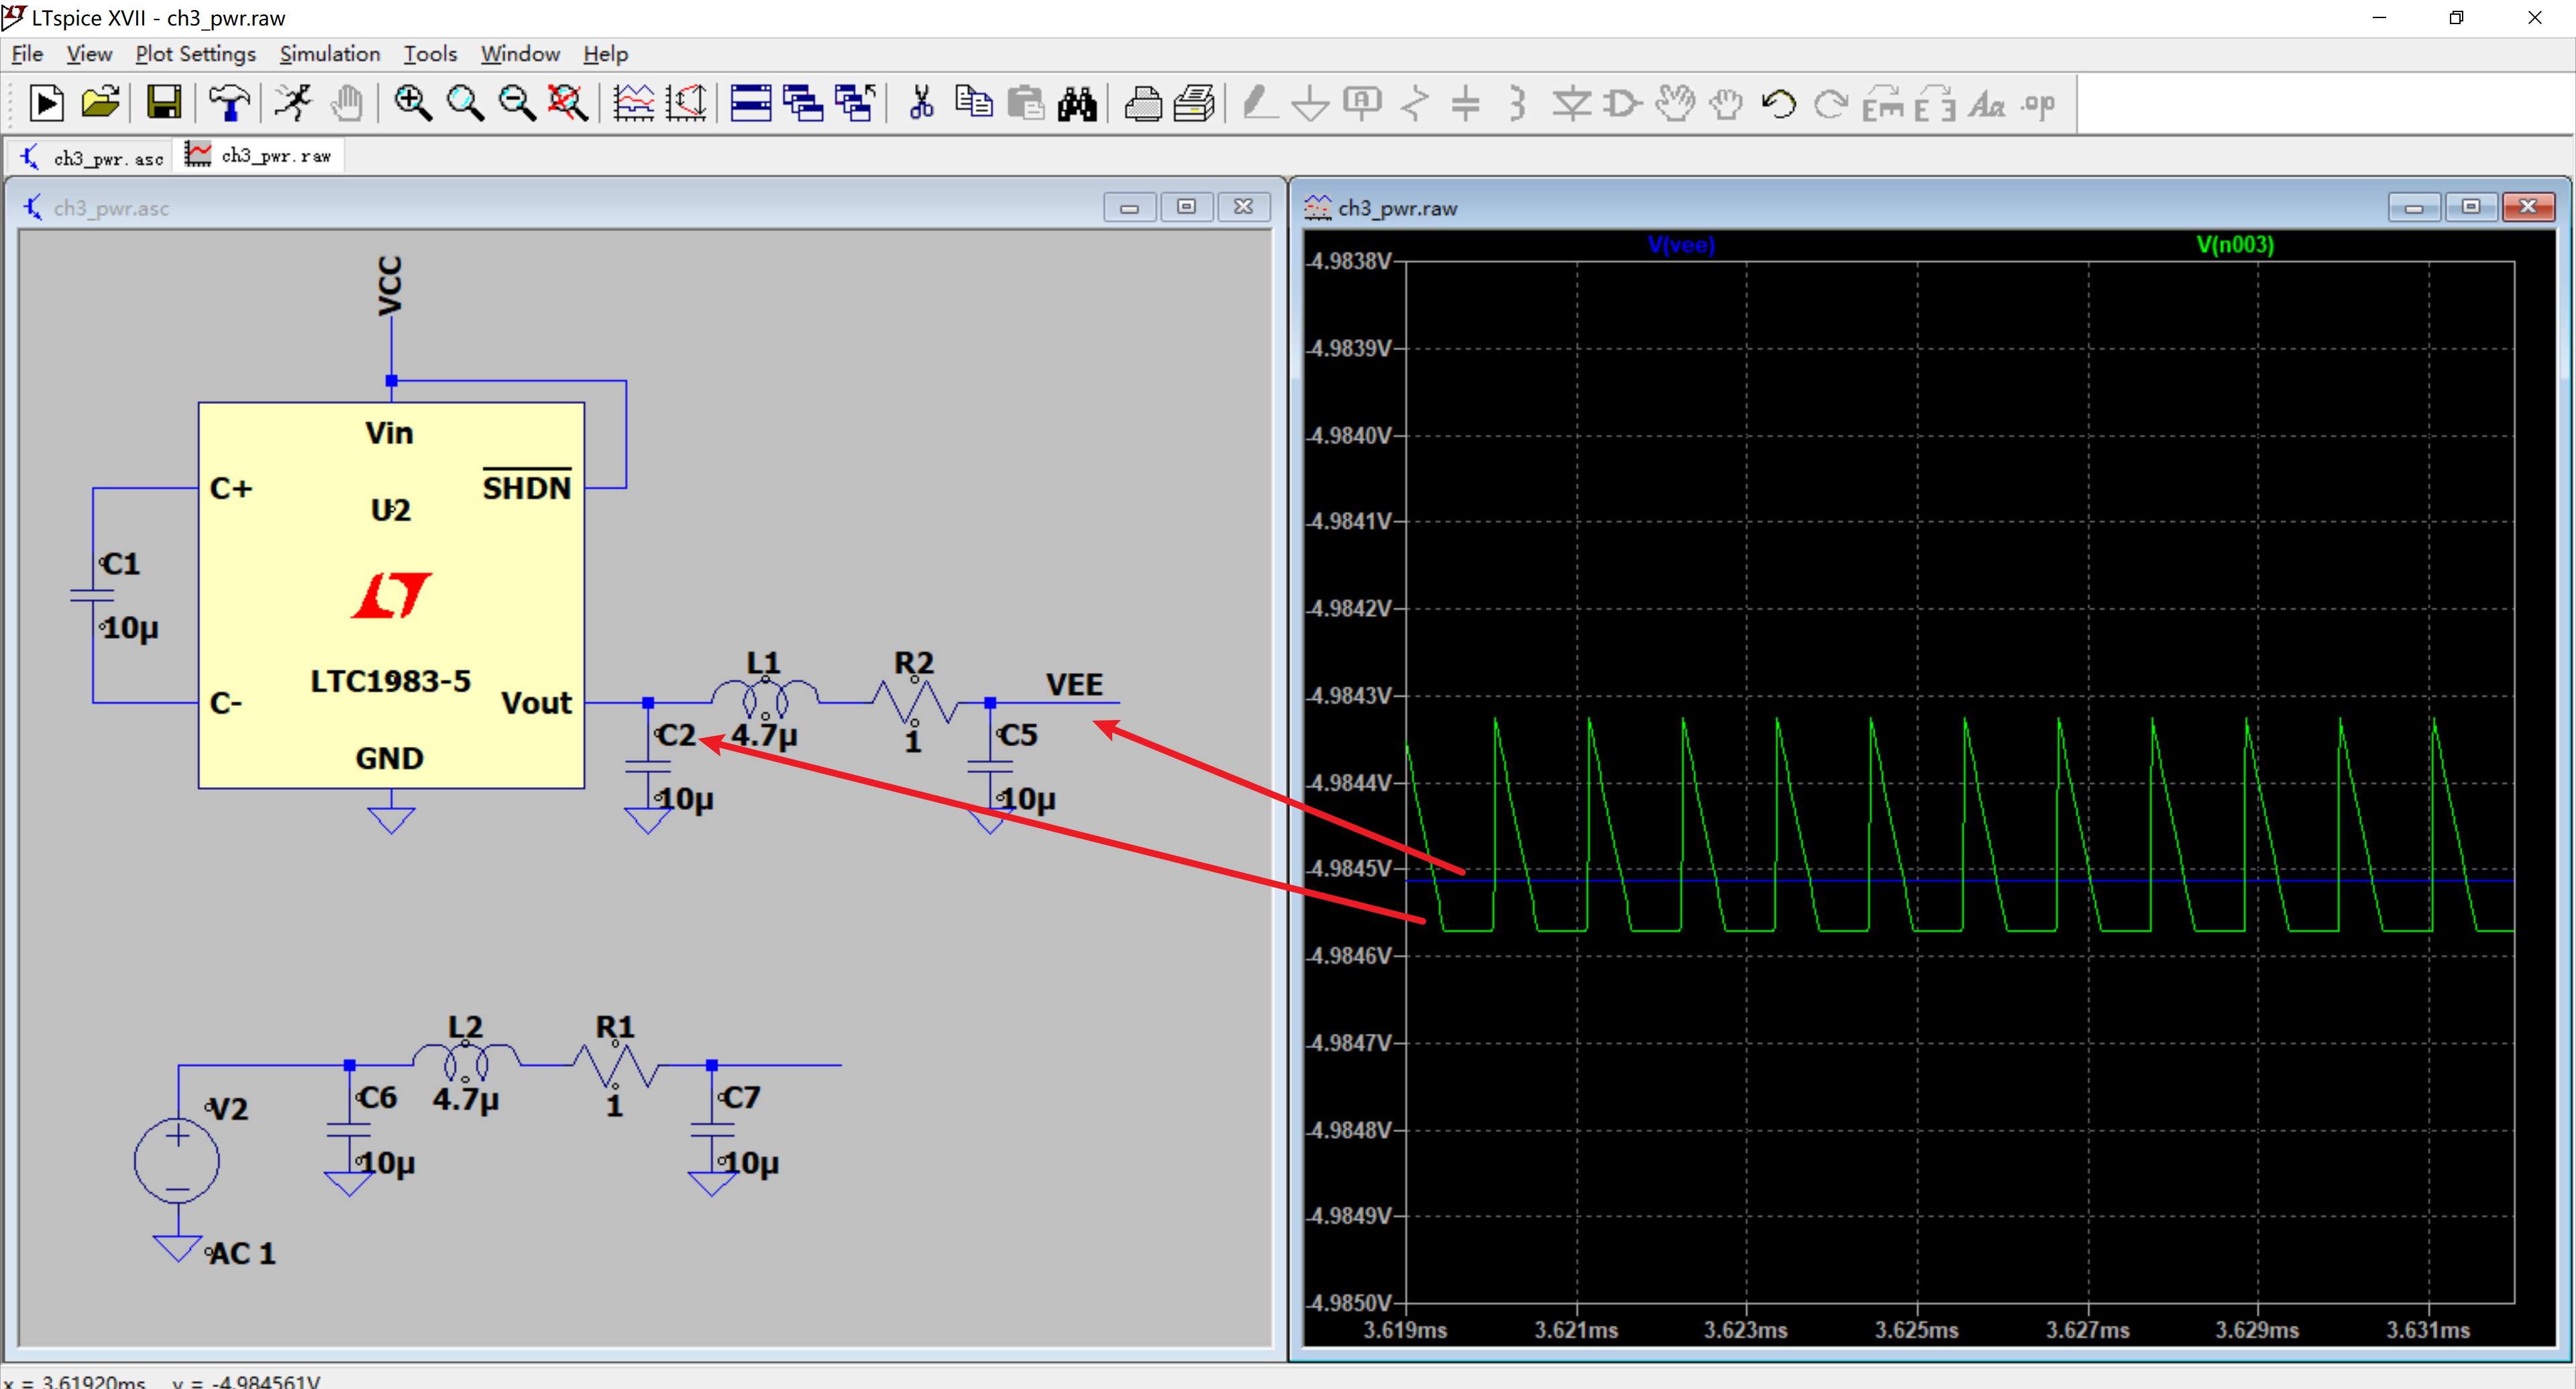Click the scissors Cut icon
The image size is (2576, 1389).
click(x=922, y=103)
